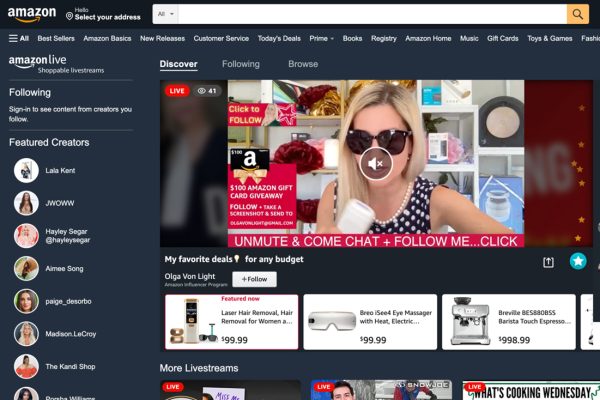Click the viewer count eye icon
The width and height of the screenshot is (600, 400).
pyautogui.click(x=202, y=91)
